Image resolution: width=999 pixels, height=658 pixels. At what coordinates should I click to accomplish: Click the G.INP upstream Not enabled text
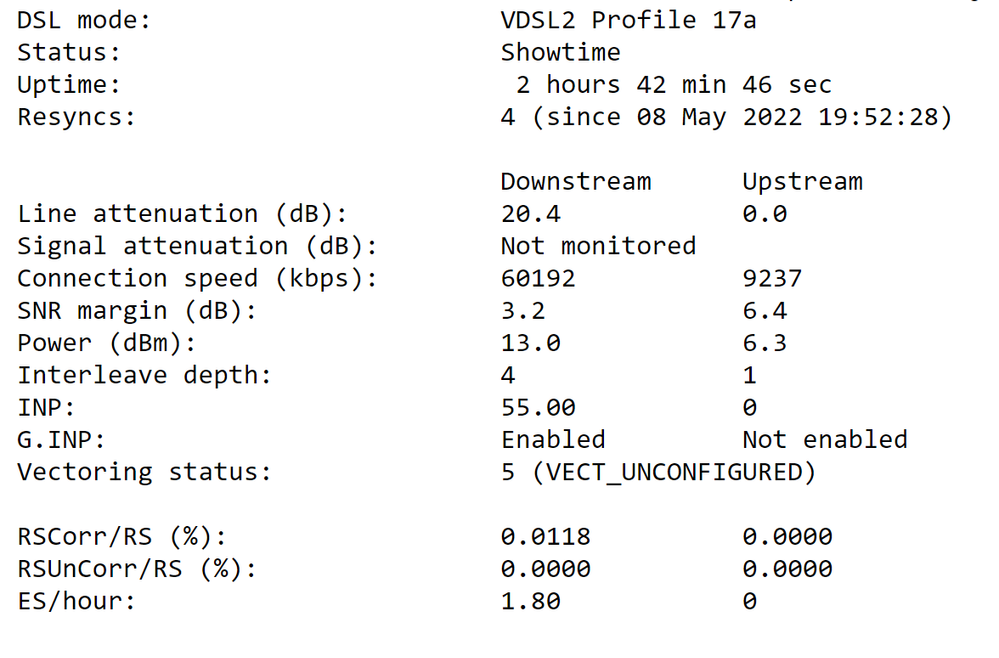click(x=825, y=440)
